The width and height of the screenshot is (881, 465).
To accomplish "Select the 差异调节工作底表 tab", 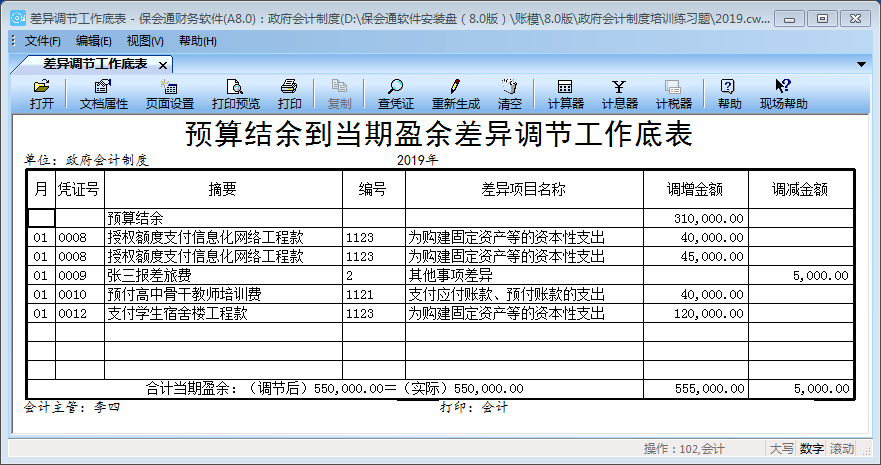I will [94, 64].
